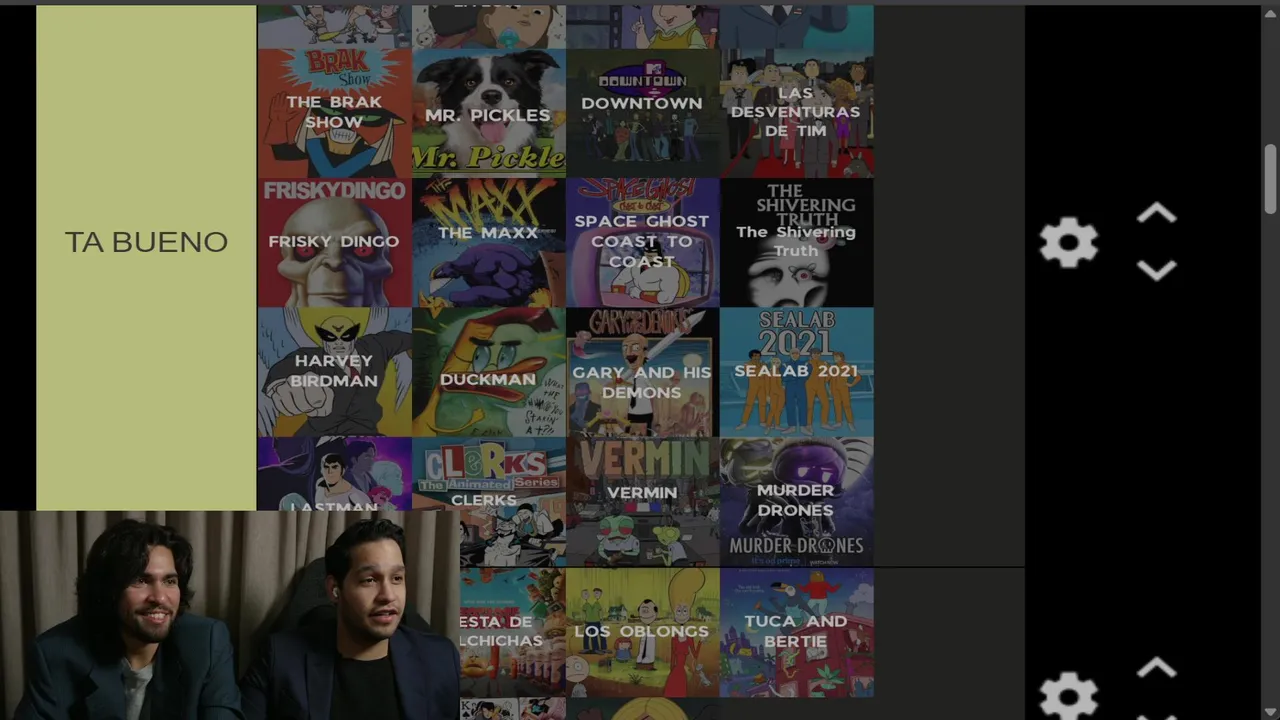The height and width of the screenshot is (720, 1280).
Task: Select the Duckman thumbnail
Action: (488, 371)
